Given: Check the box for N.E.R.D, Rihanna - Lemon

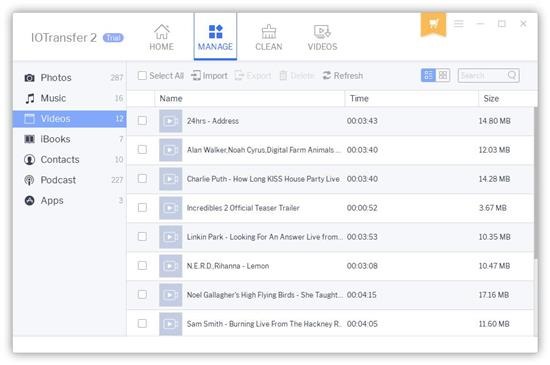Looking at the screenshot, I should click(142, 266).
